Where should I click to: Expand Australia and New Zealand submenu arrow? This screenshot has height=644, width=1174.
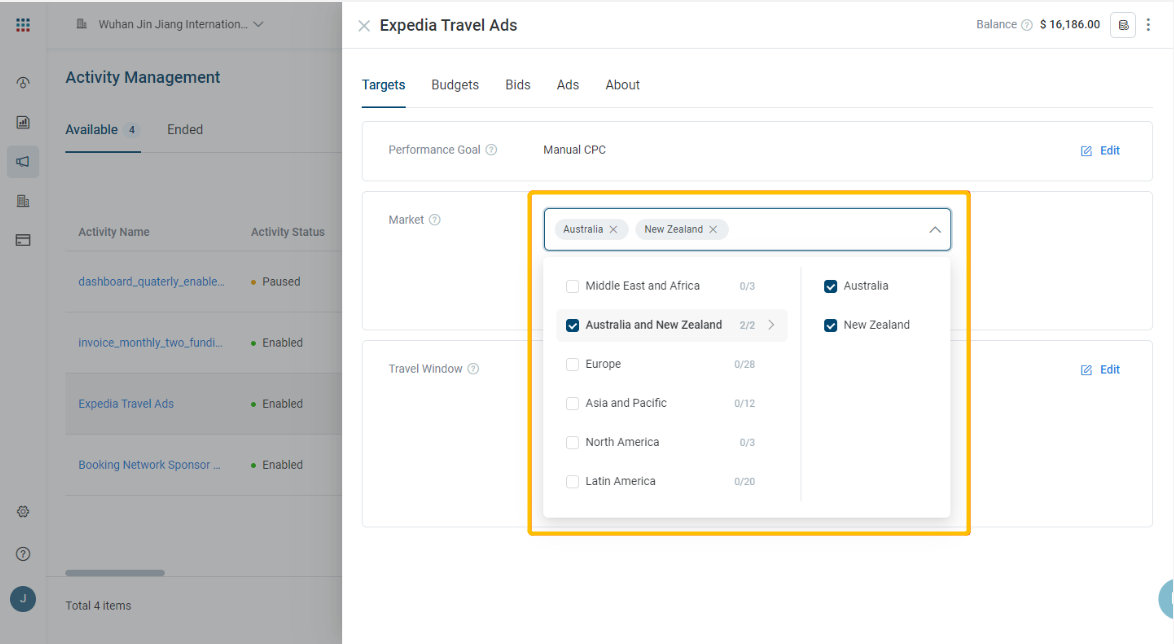pos(771,325)
